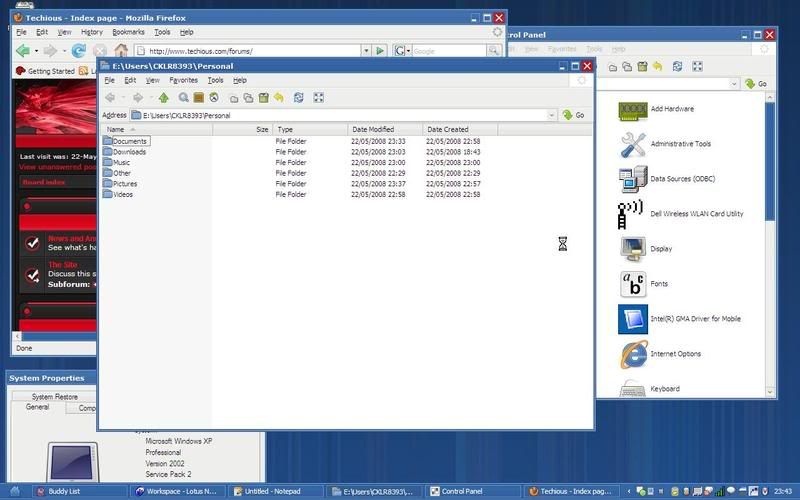Viewport: 800px width, 500px height.
Task: Open Explorer Favorites menu
Action: tap(183, 80)
